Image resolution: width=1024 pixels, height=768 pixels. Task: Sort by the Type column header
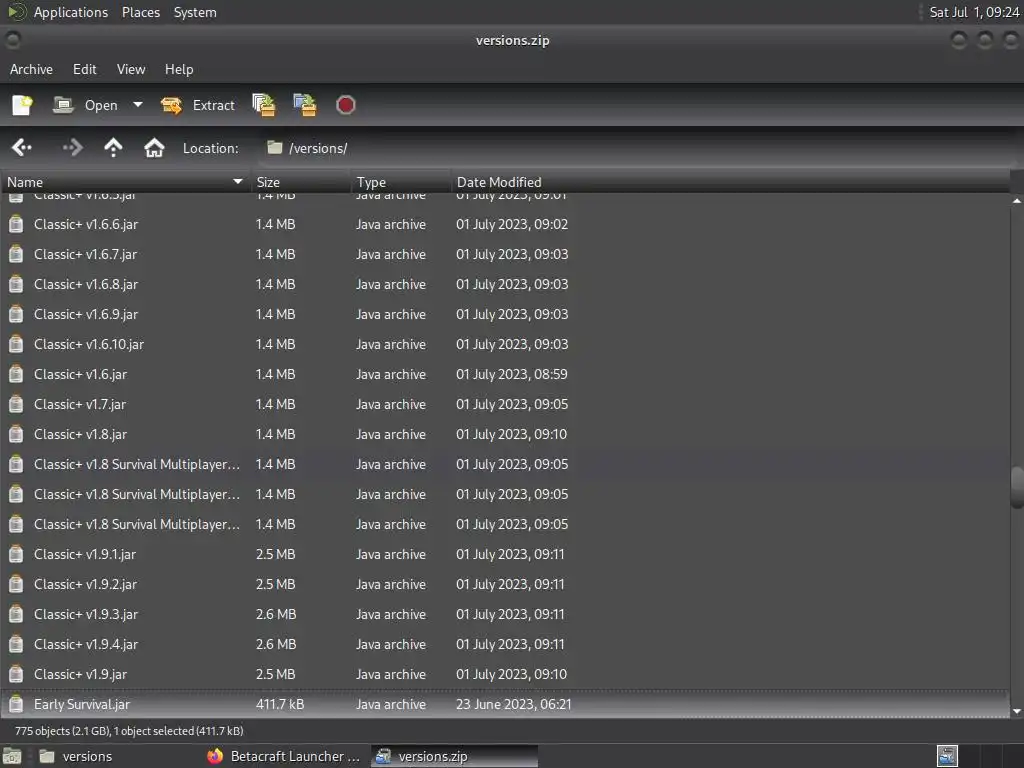tap(400, 182)
